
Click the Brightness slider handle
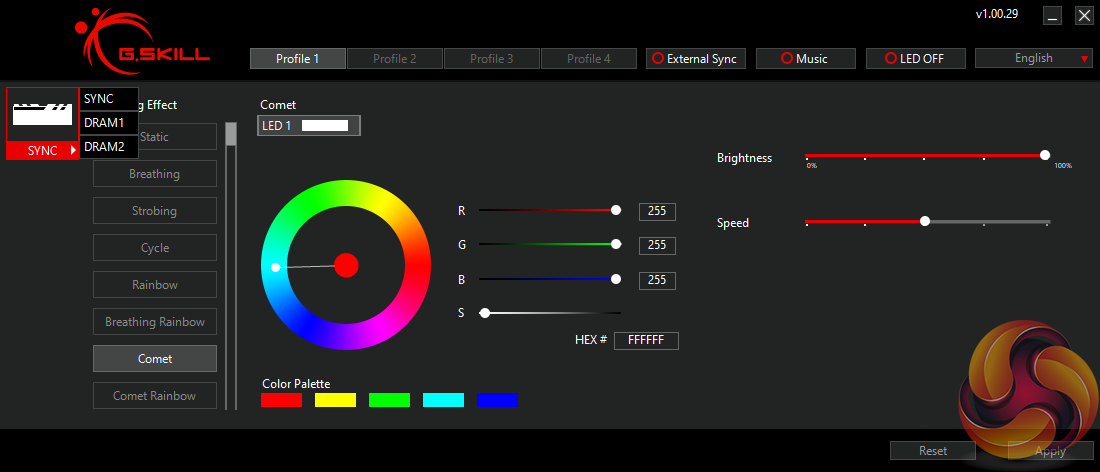coord(1045,155)
